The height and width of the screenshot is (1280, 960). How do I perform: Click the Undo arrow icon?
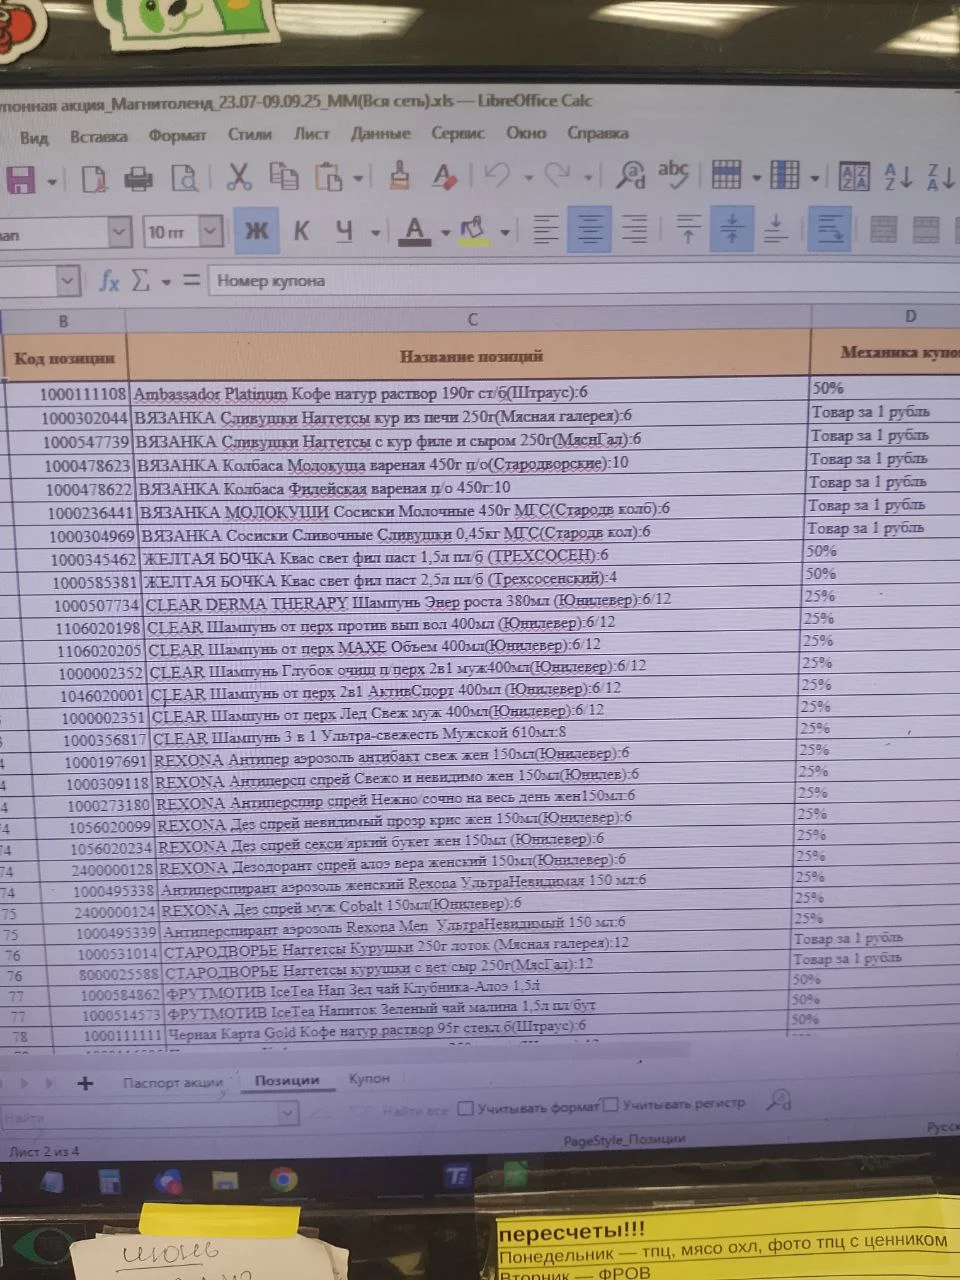click(497, 175)
